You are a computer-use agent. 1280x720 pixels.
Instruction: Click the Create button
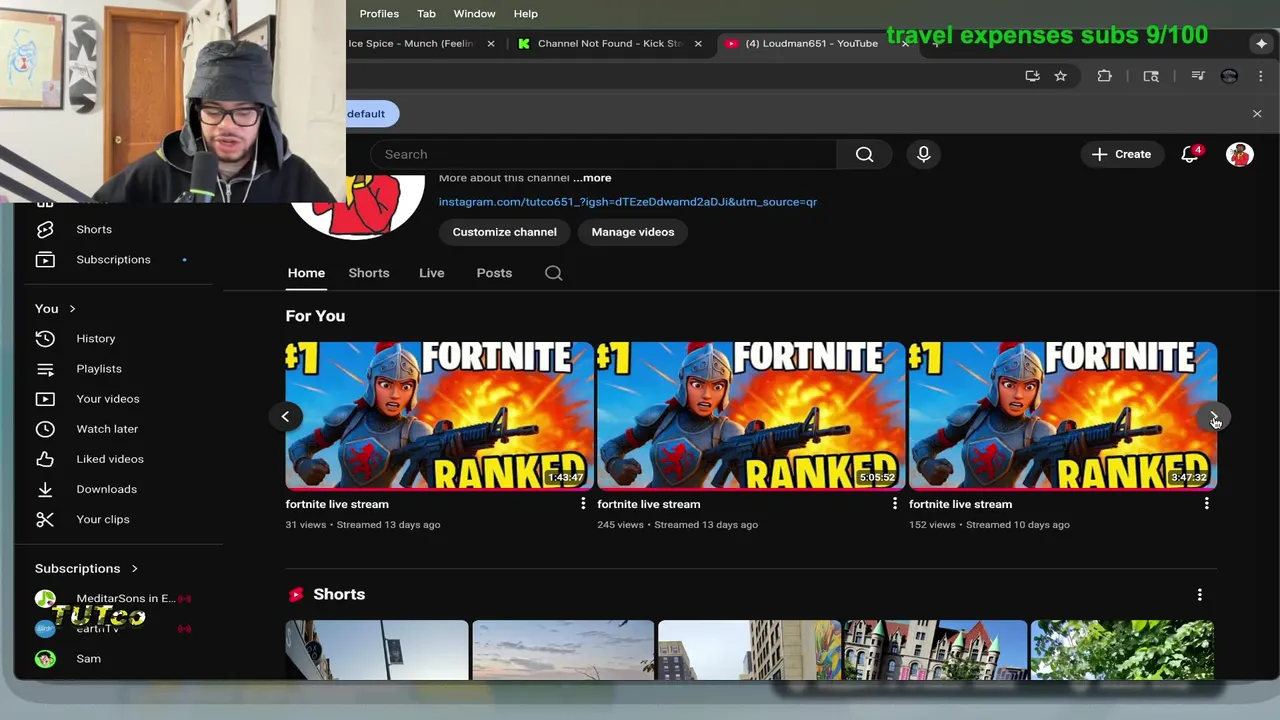point(1121,154)
